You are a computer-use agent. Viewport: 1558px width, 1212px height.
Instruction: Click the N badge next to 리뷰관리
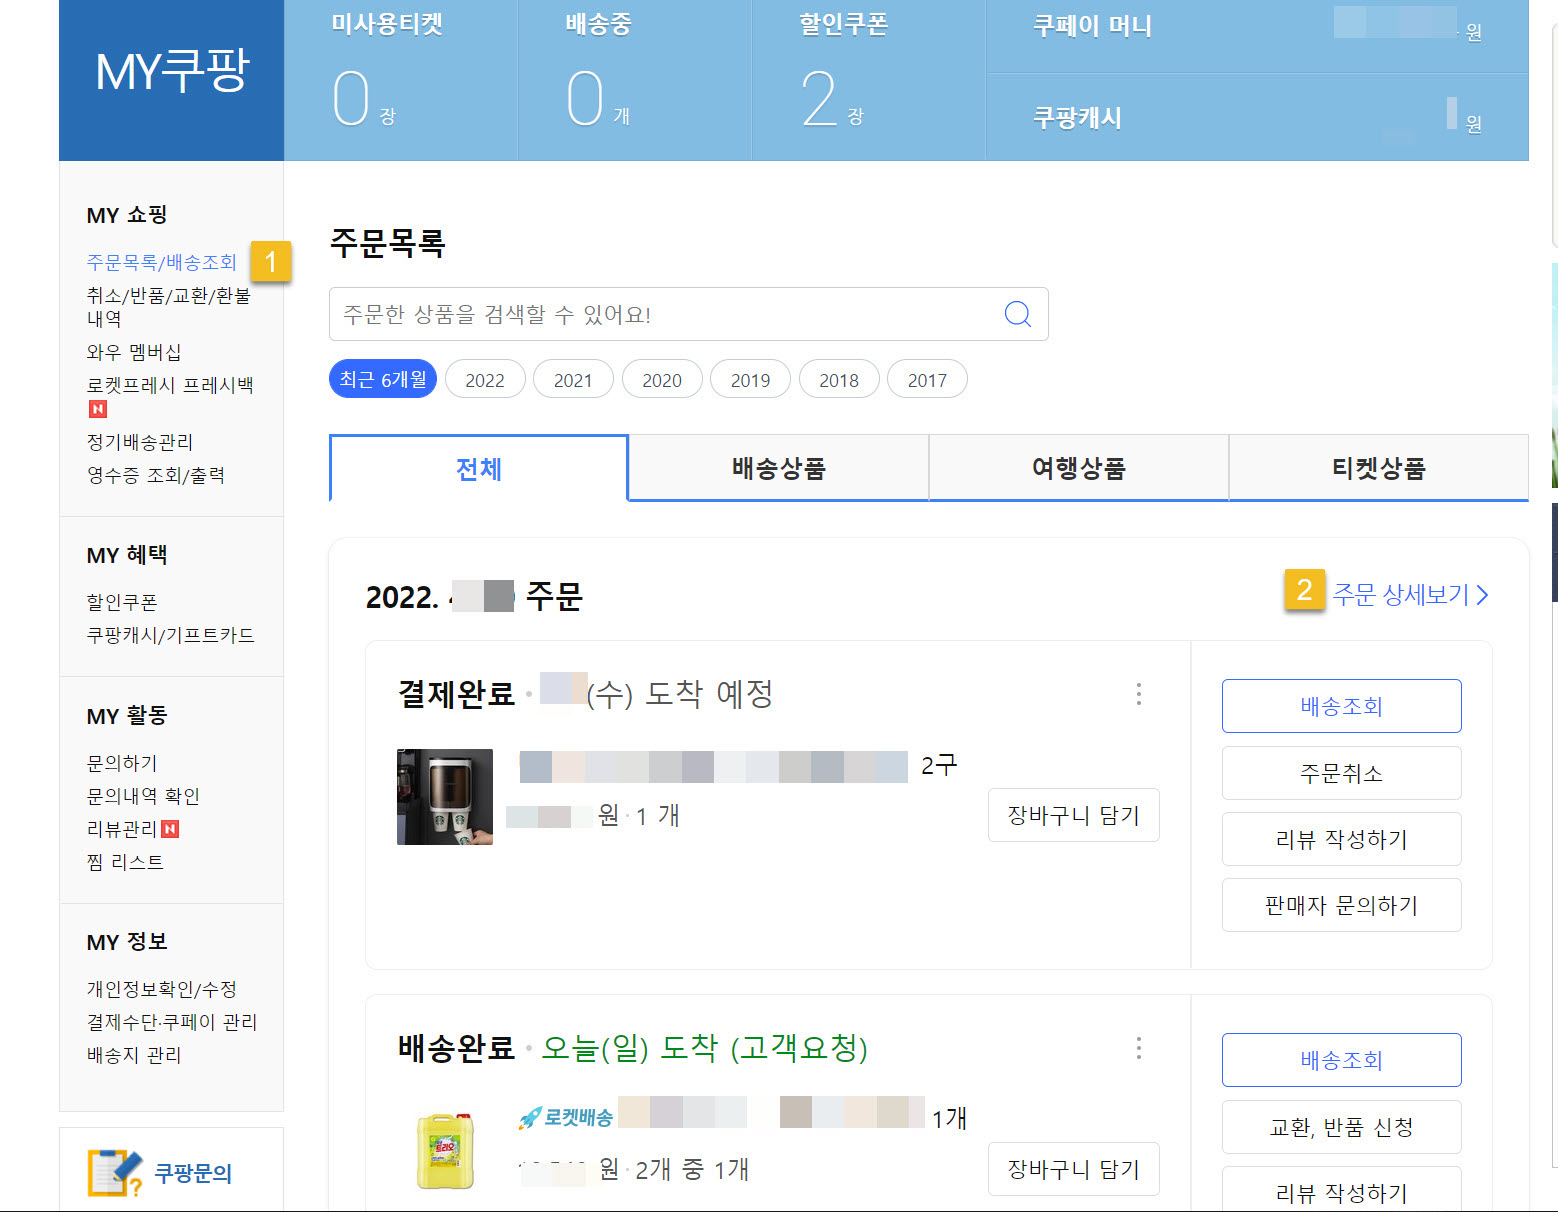coord(169,828)
